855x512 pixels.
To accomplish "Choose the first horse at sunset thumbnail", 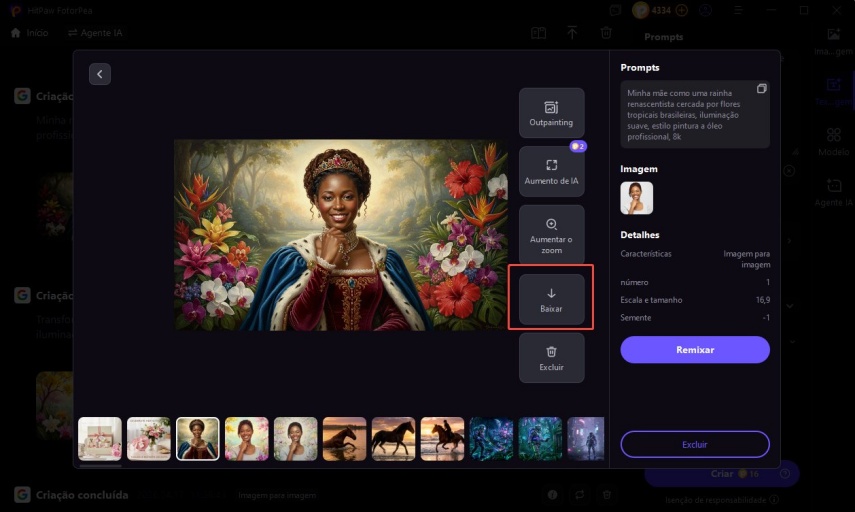I will click(344, 438).
